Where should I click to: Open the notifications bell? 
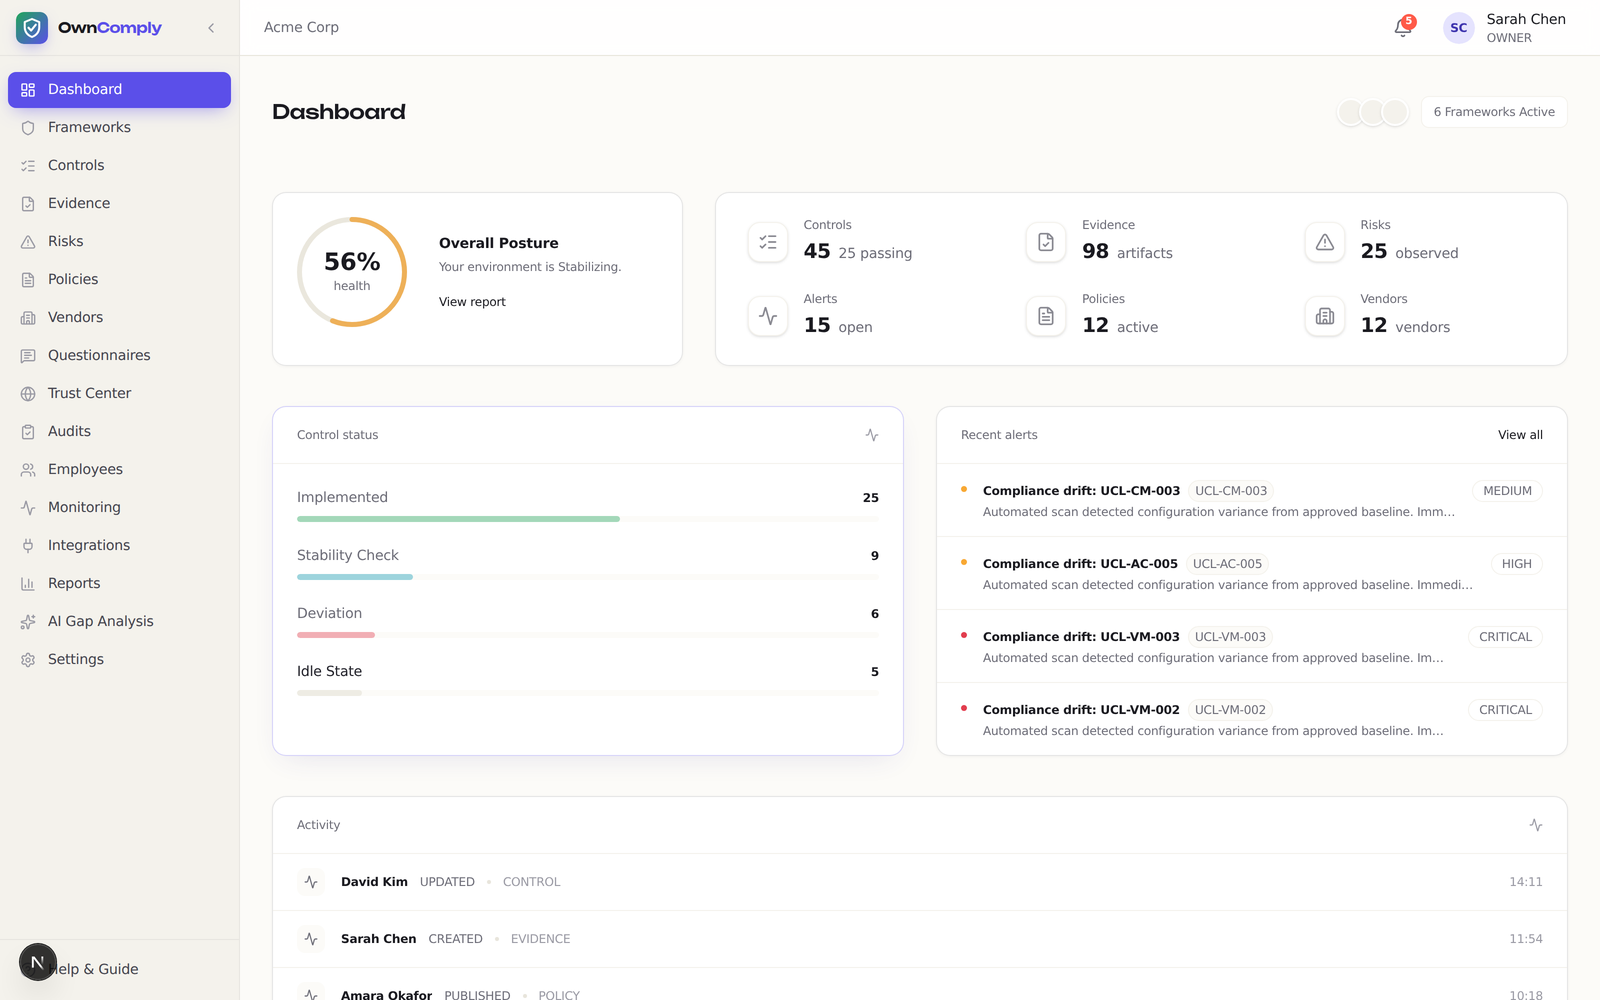[x=1403, y=28]
